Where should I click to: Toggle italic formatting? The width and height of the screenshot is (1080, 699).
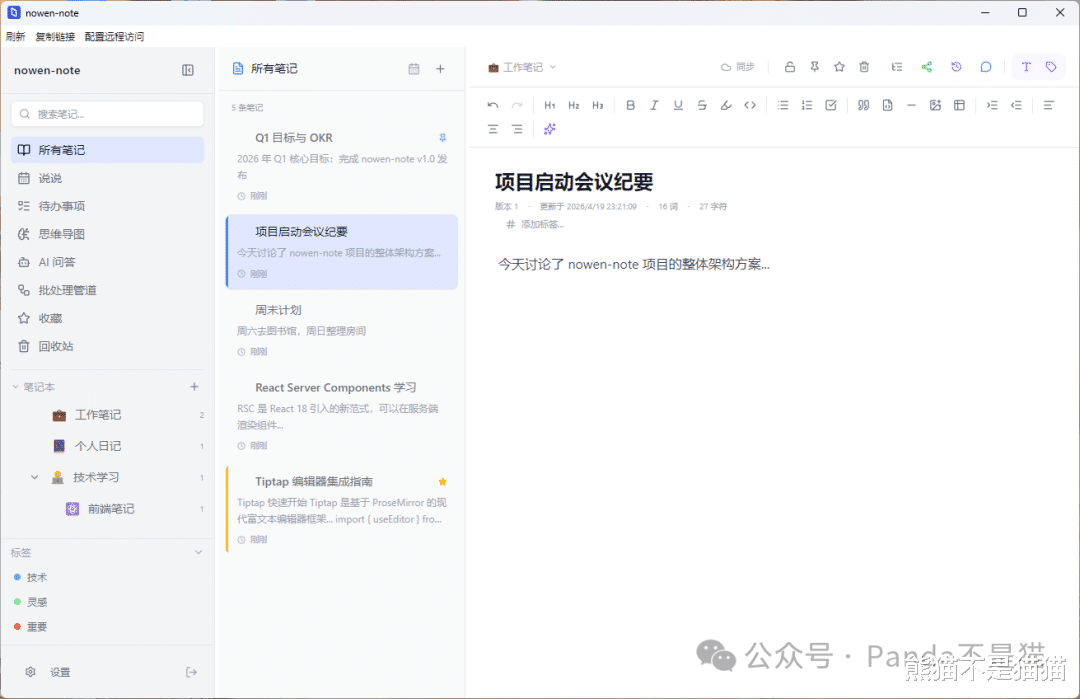click(x=654, y=105)
